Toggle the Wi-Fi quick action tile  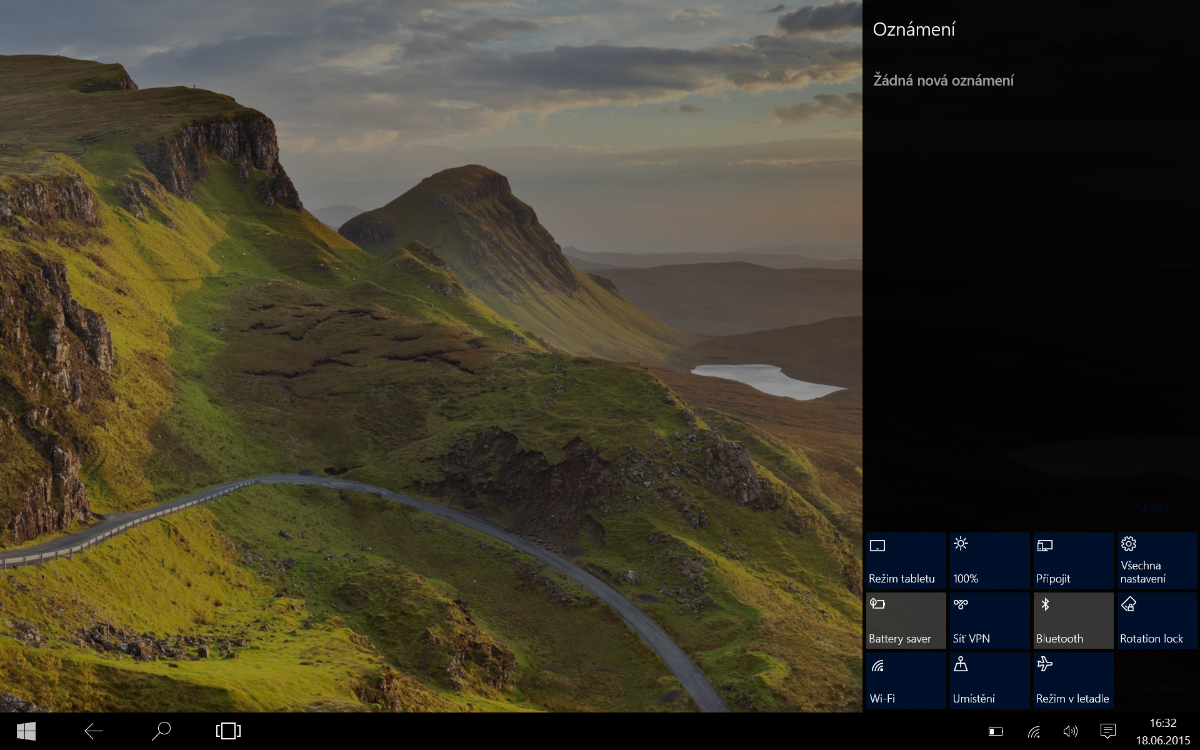click(x=905, y=681)
